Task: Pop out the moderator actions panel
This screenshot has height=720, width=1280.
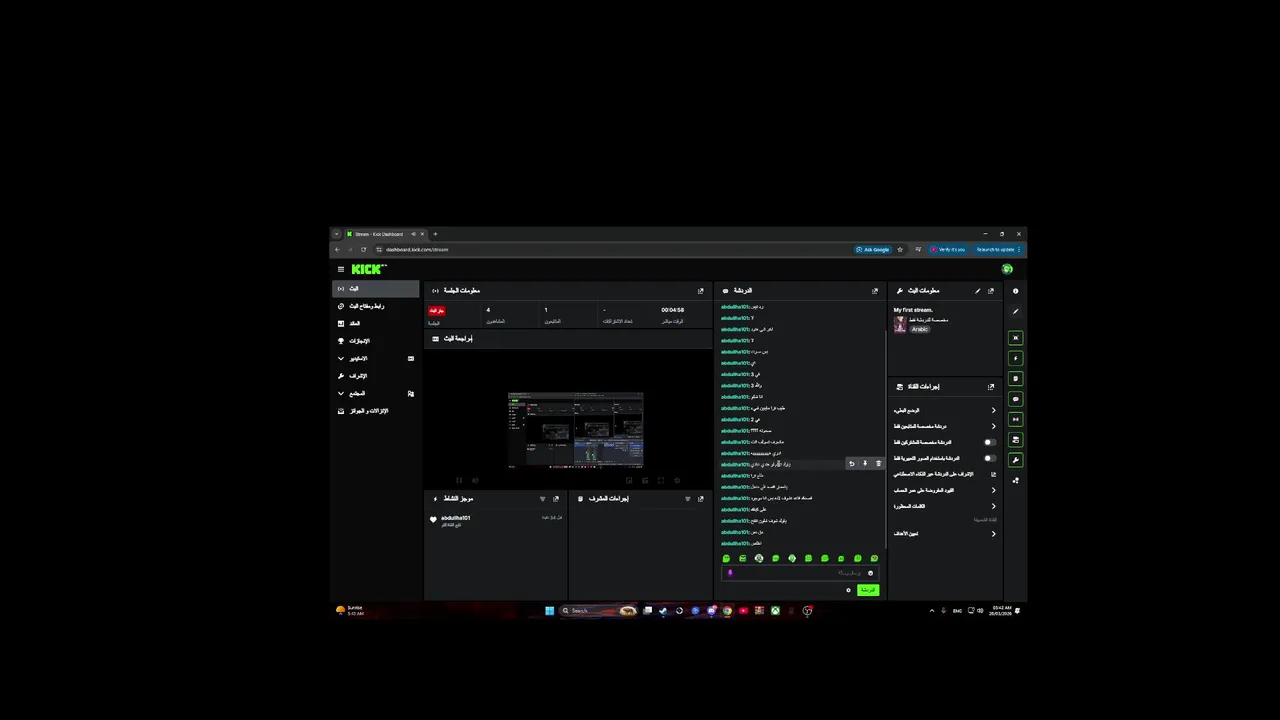Action: 700,499
